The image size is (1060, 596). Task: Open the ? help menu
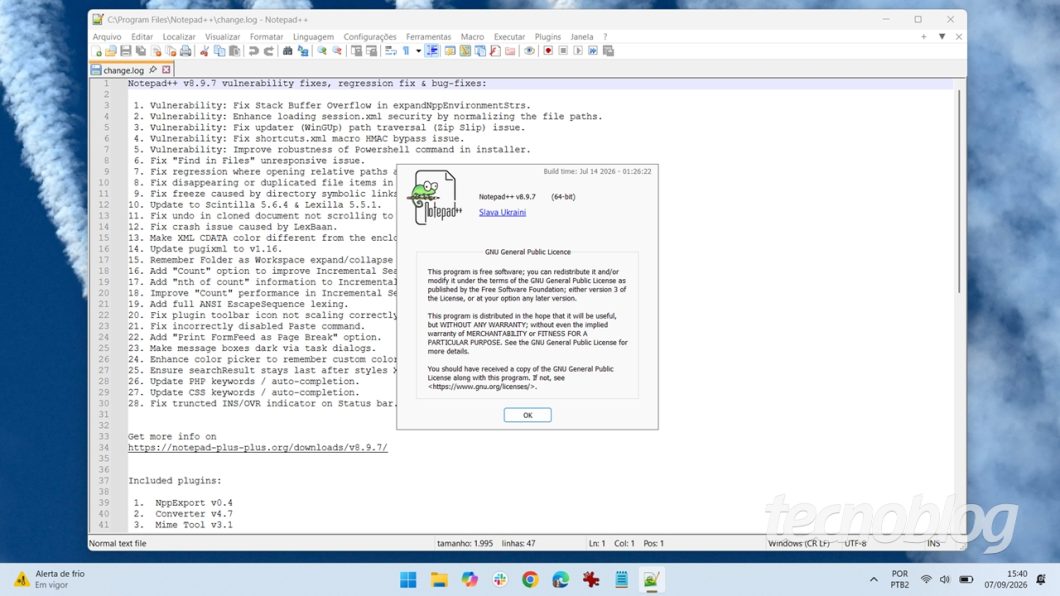605,36
